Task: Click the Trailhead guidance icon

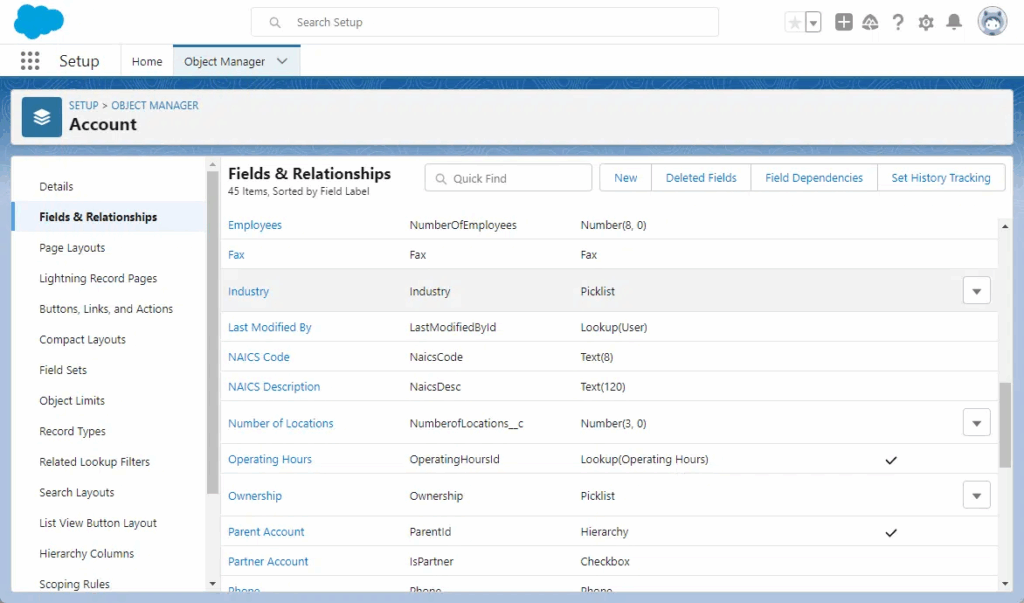Action: coord(870,22)
